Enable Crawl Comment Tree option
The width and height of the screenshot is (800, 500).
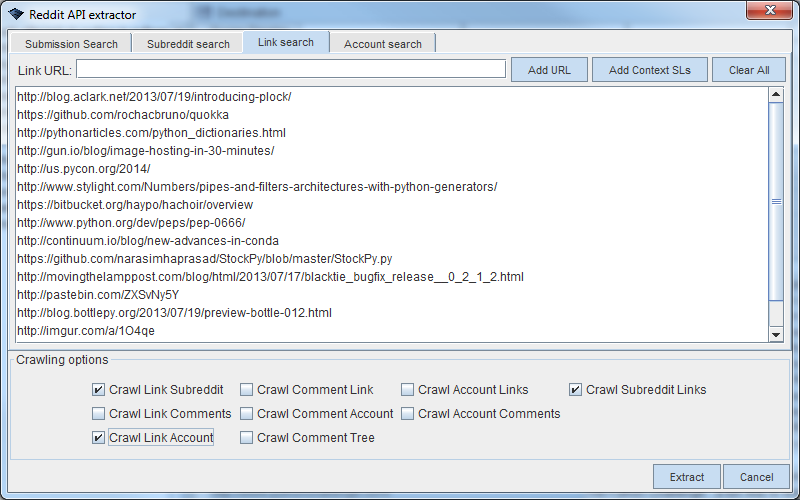click(x=246, y=438)
